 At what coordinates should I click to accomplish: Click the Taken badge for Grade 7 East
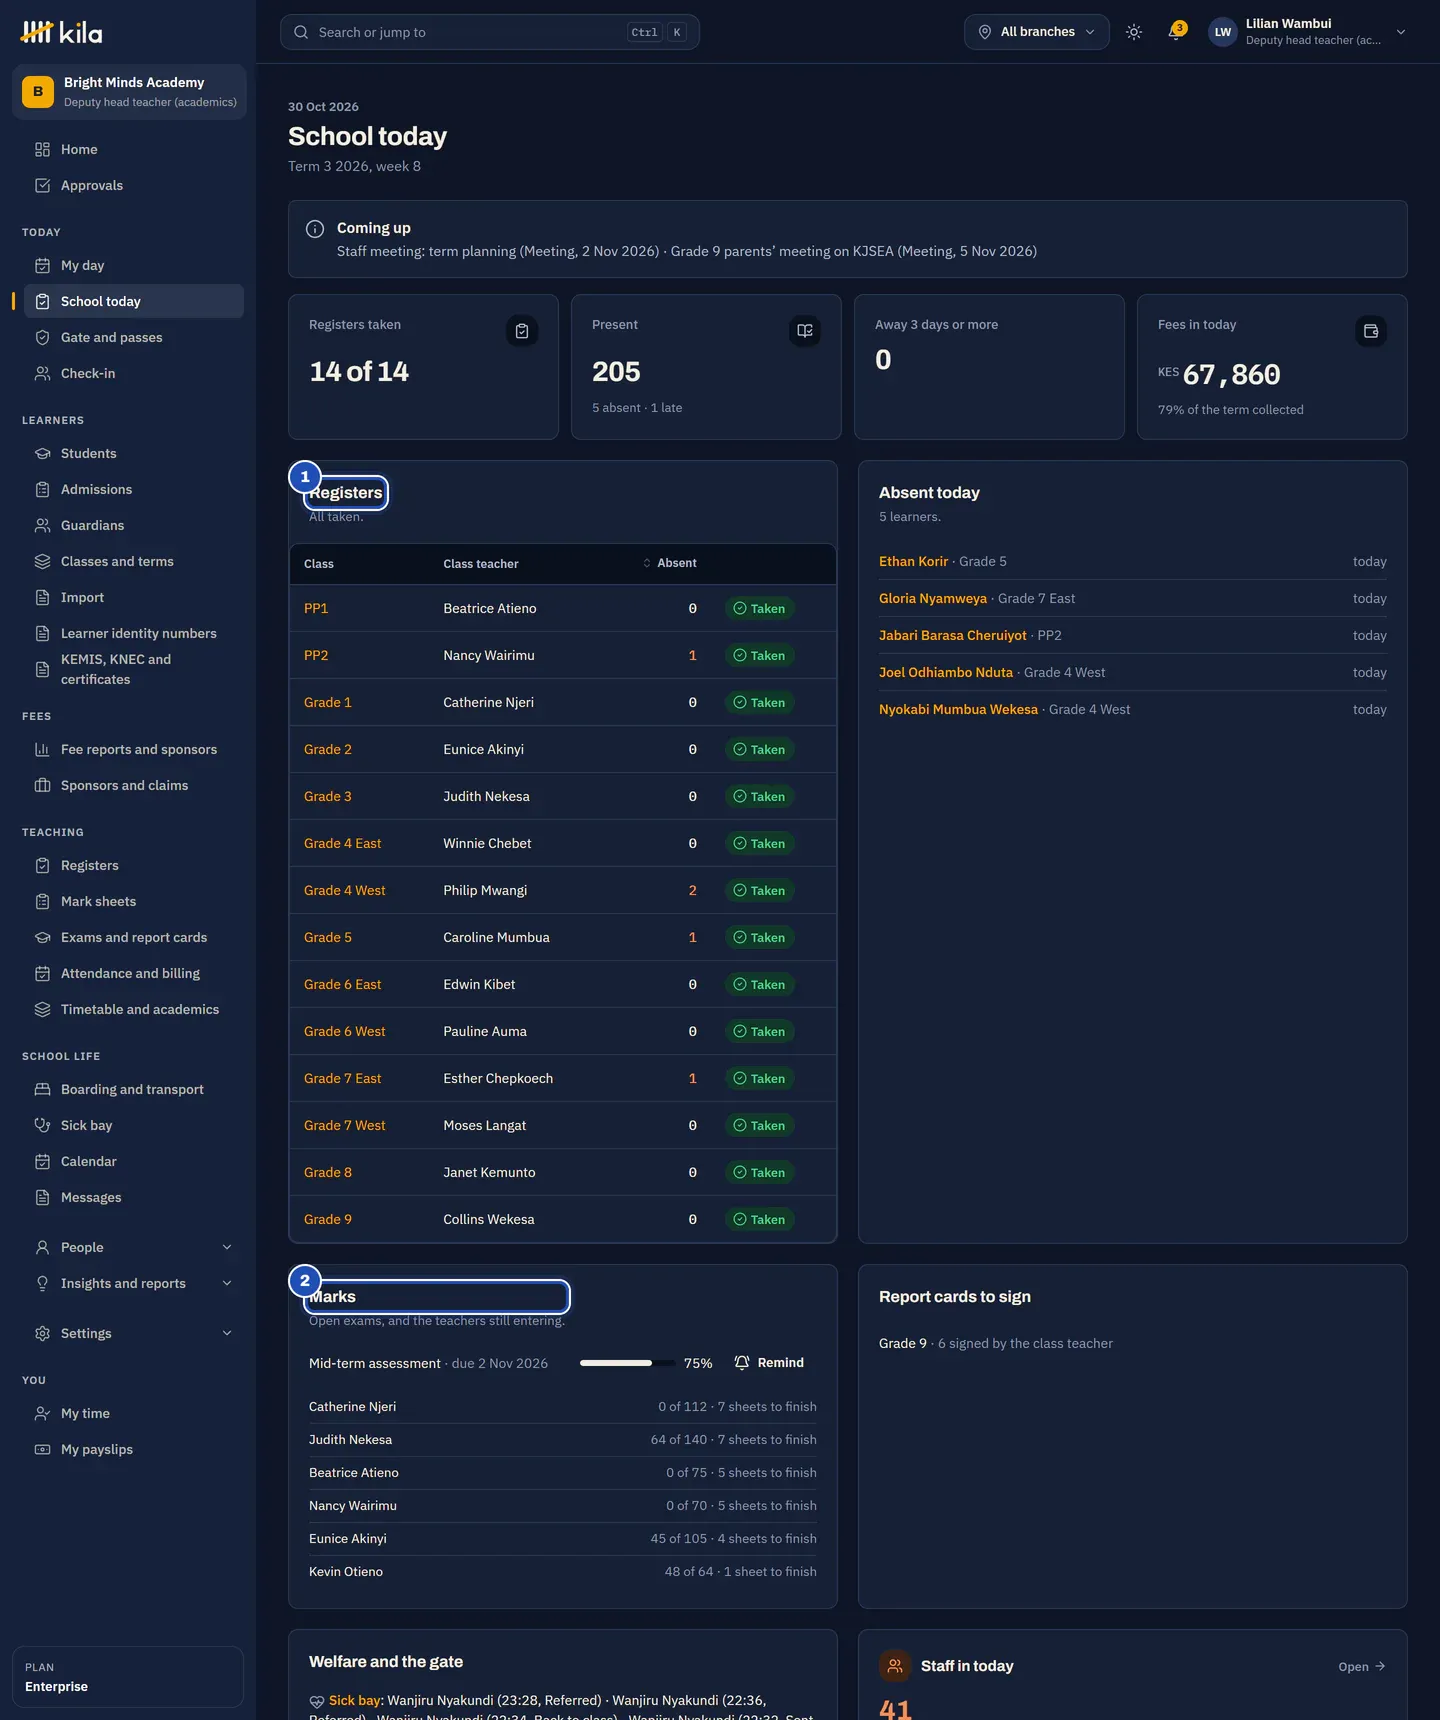(760, 1078)
